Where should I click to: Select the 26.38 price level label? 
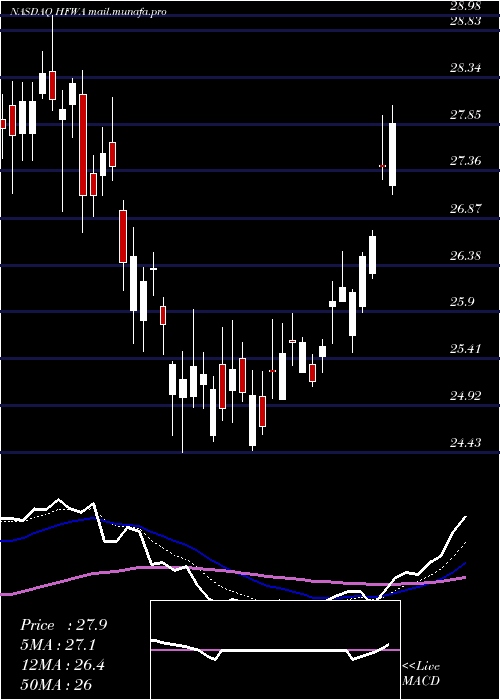465,256
